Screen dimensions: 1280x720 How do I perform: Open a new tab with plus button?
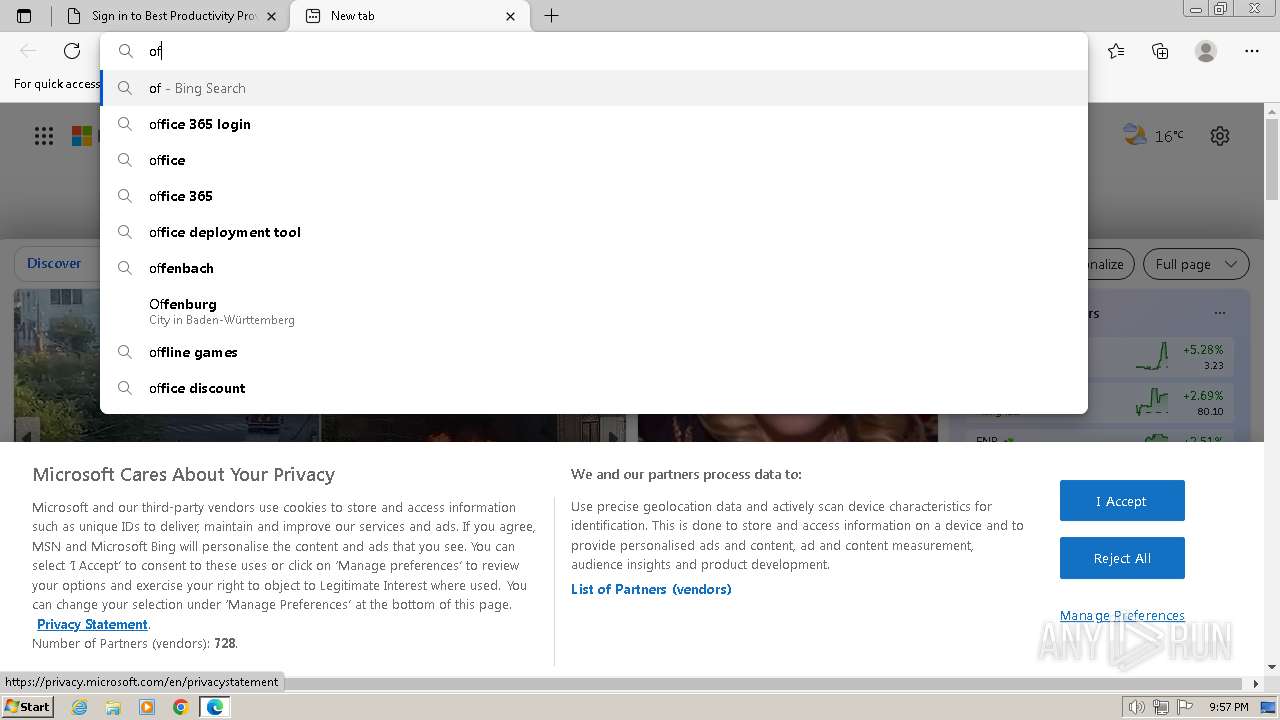click(551, 16)
